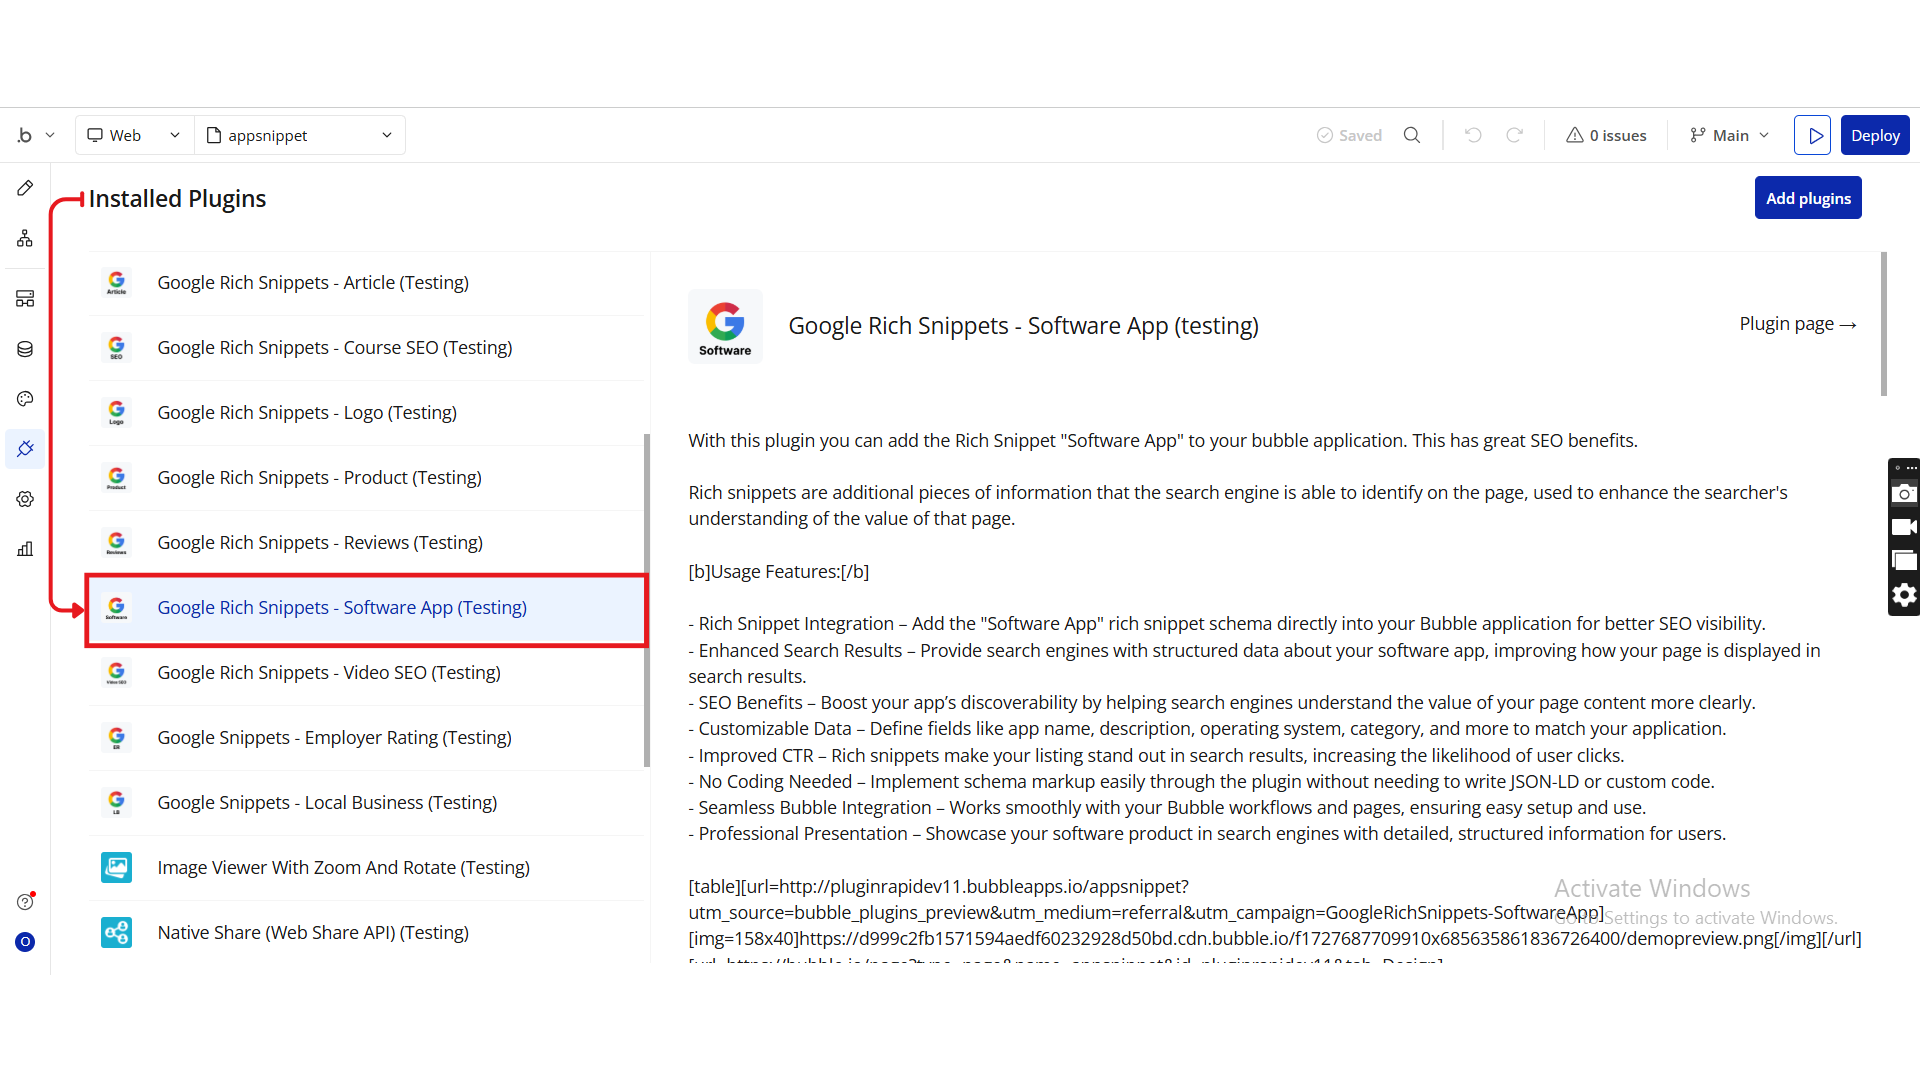
Task: Open the Logs chart icon in sidebar
Action: 25,549
